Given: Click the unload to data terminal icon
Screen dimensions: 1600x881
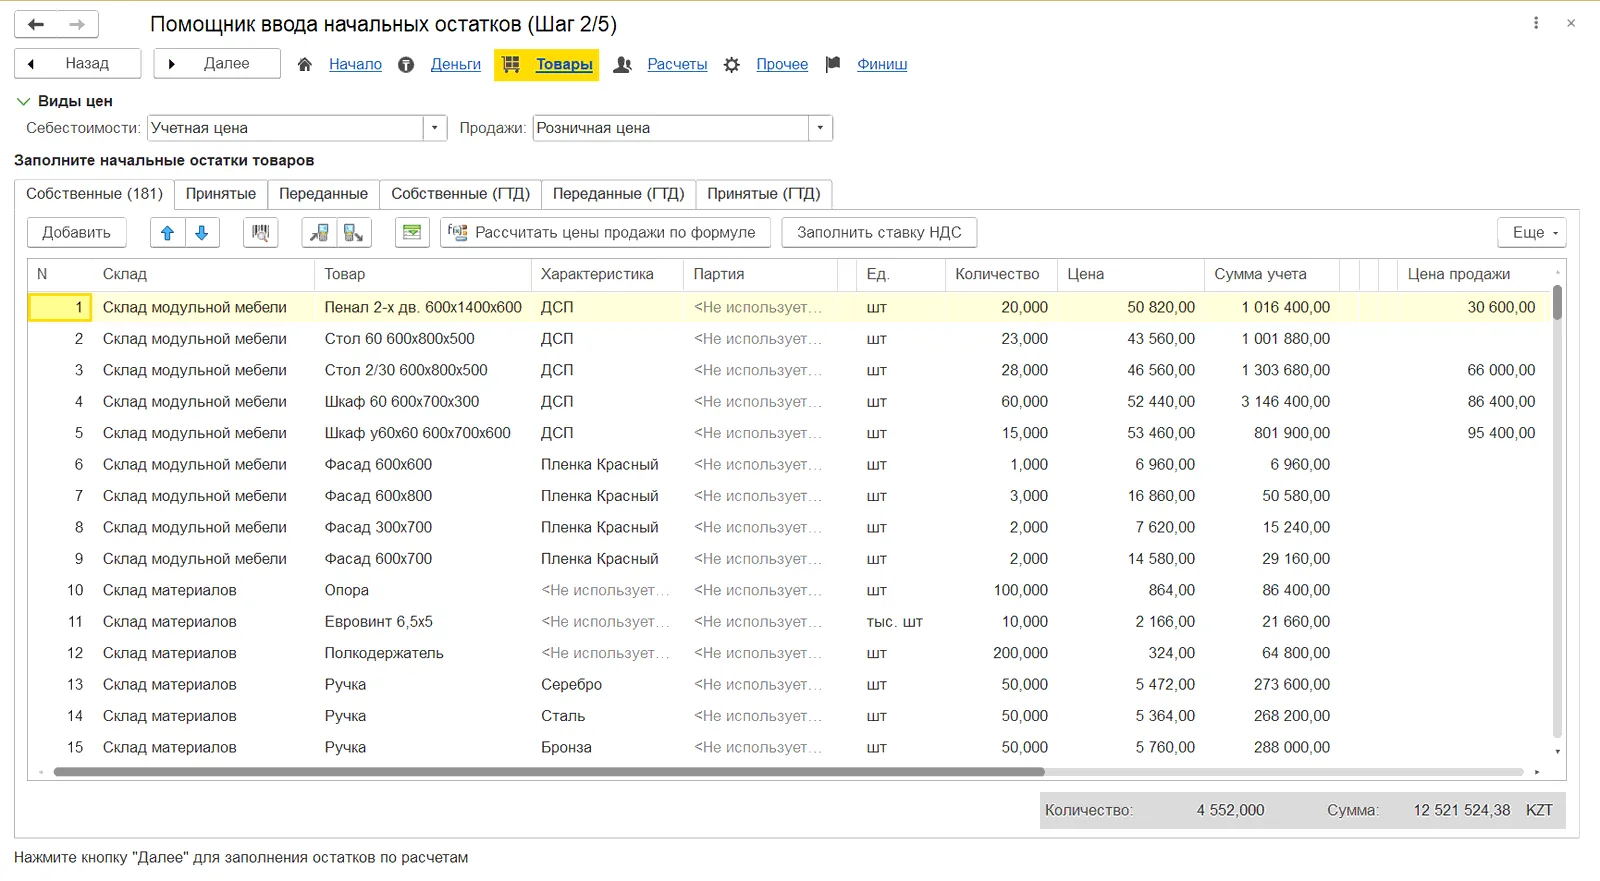Looking at the screenshot, I should (x=354, y=233).
